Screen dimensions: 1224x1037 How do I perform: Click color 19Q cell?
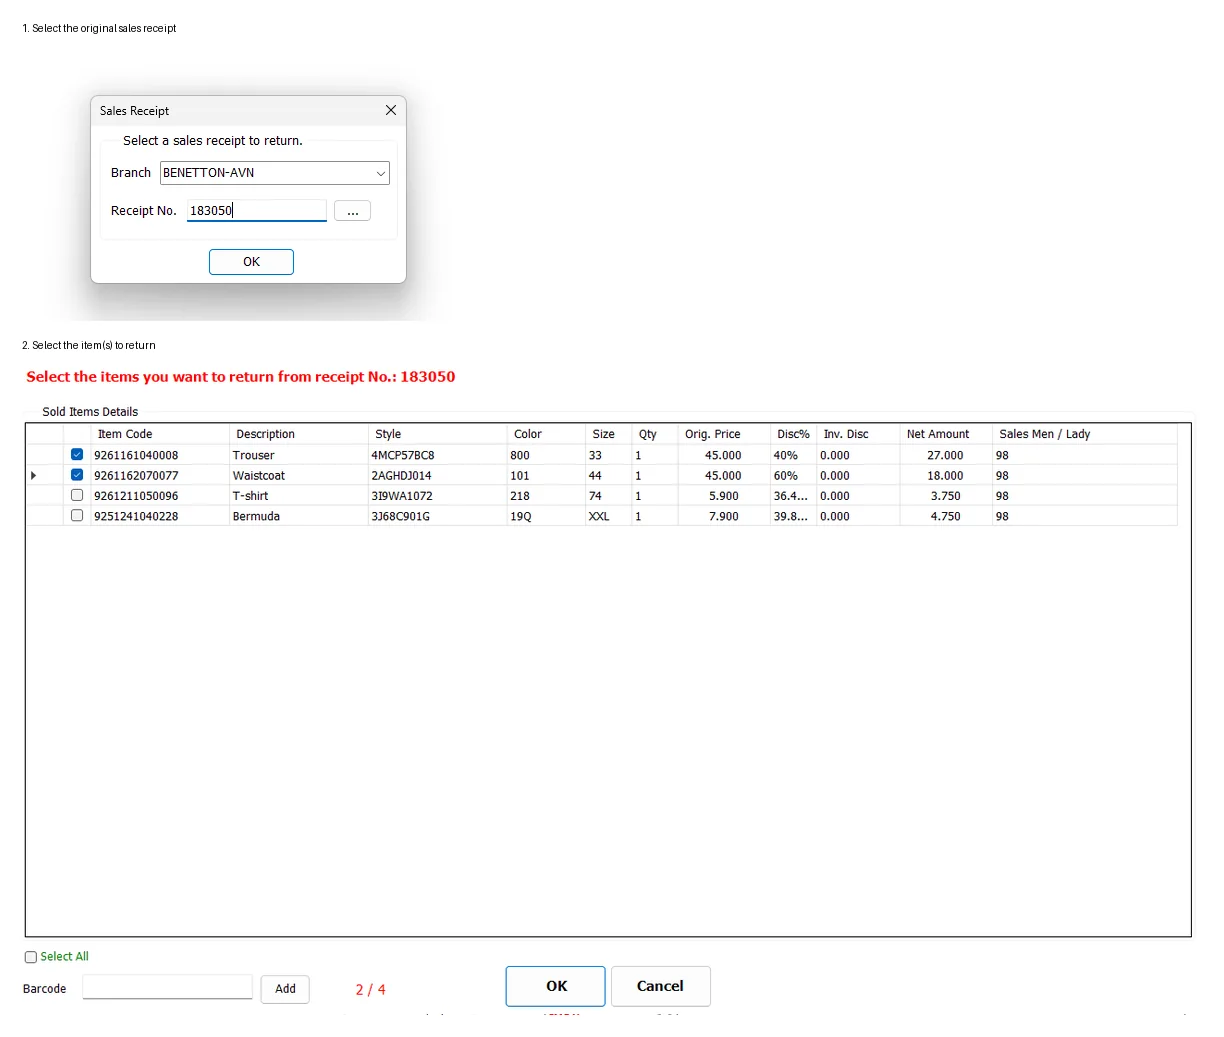click(x=546, y=516)
